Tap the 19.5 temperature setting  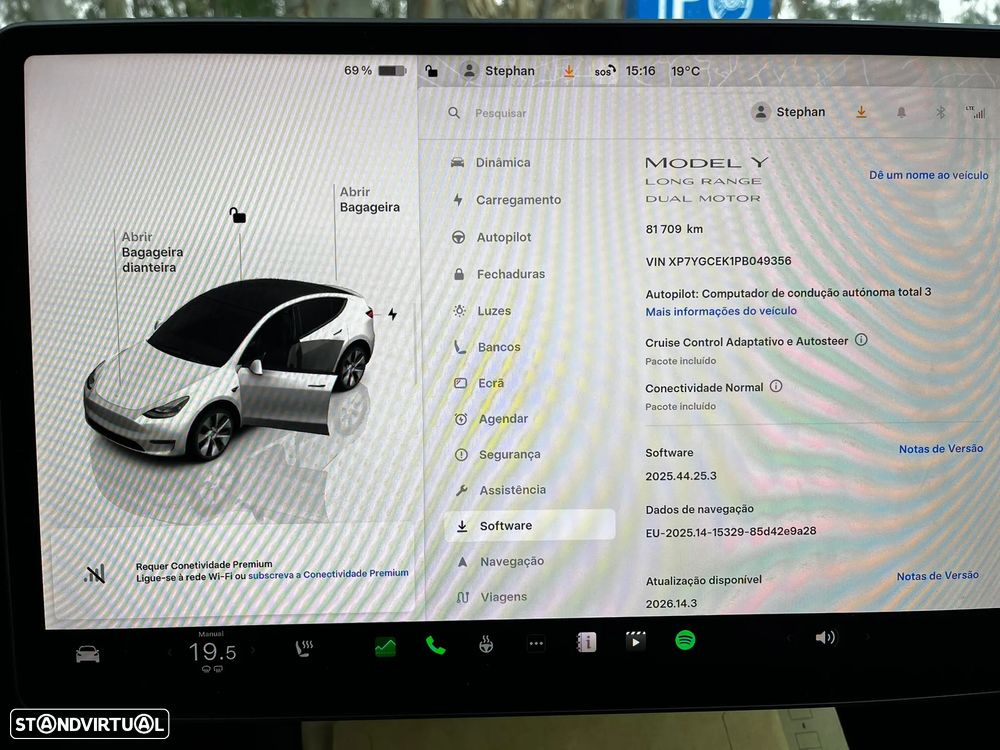(x=212, y=652)
